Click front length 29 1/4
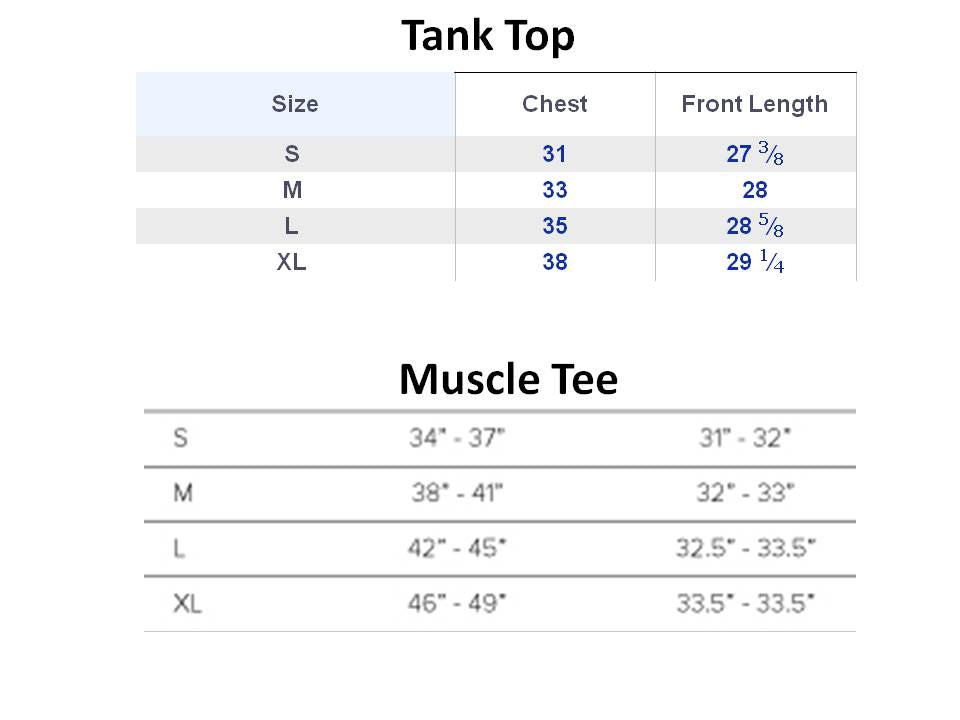 (755, 261)
